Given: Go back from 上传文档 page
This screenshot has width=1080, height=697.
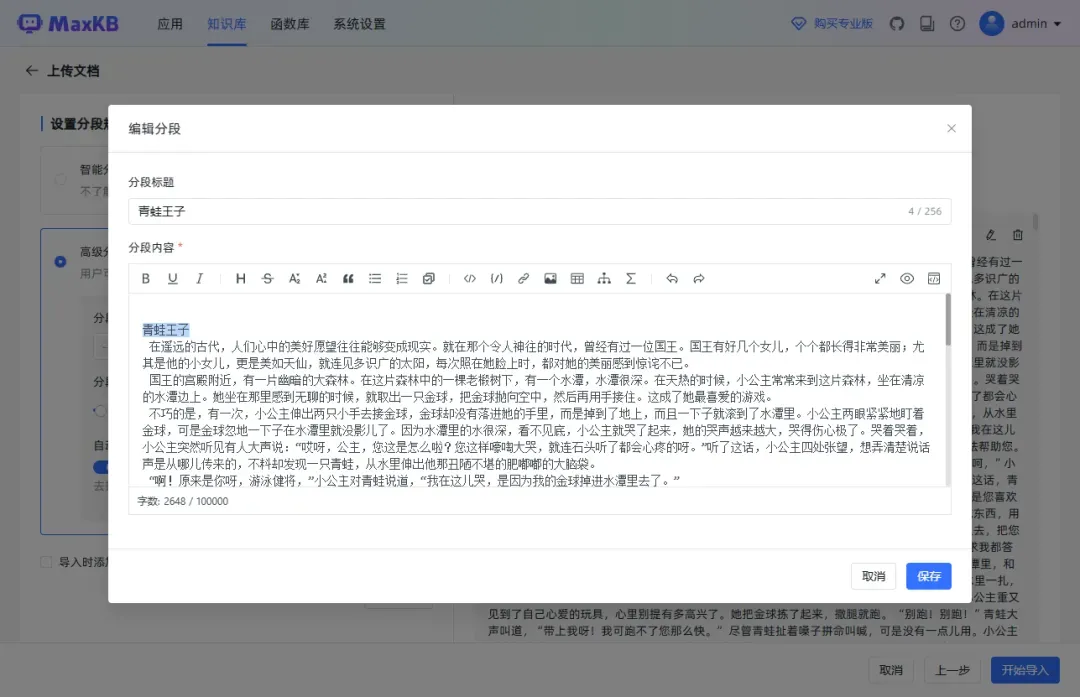Looking at the screenshot, I should click(x=31, y=70).
